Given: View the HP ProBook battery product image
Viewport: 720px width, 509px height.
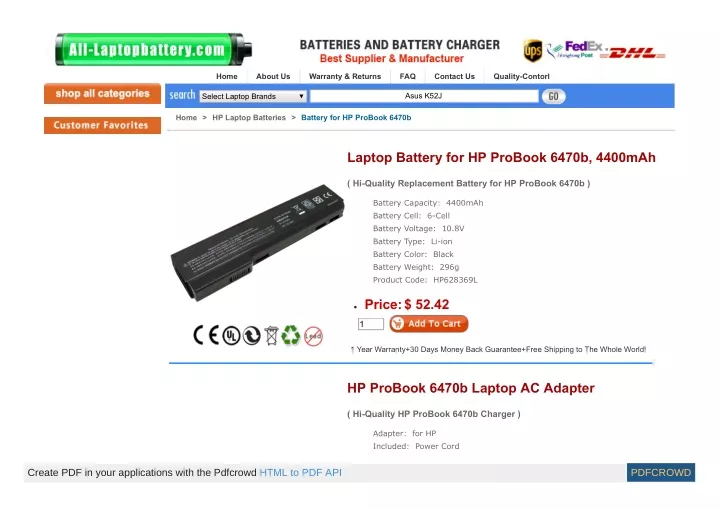Looking at the screenshot, I should (x=258, y=243).
